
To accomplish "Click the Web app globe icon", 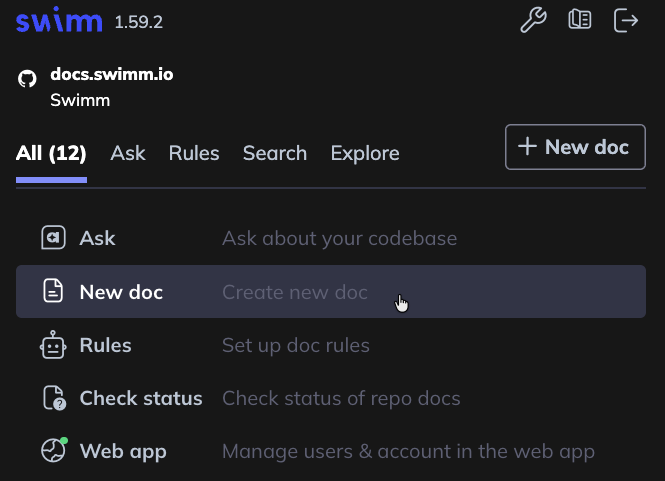I will (54, 450).
